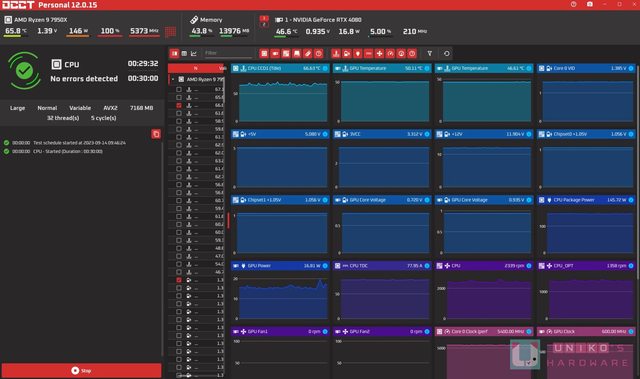
Task: Toggle the gauge sensor filter icon
Action: pyautogui.click(x=390, y=53)
